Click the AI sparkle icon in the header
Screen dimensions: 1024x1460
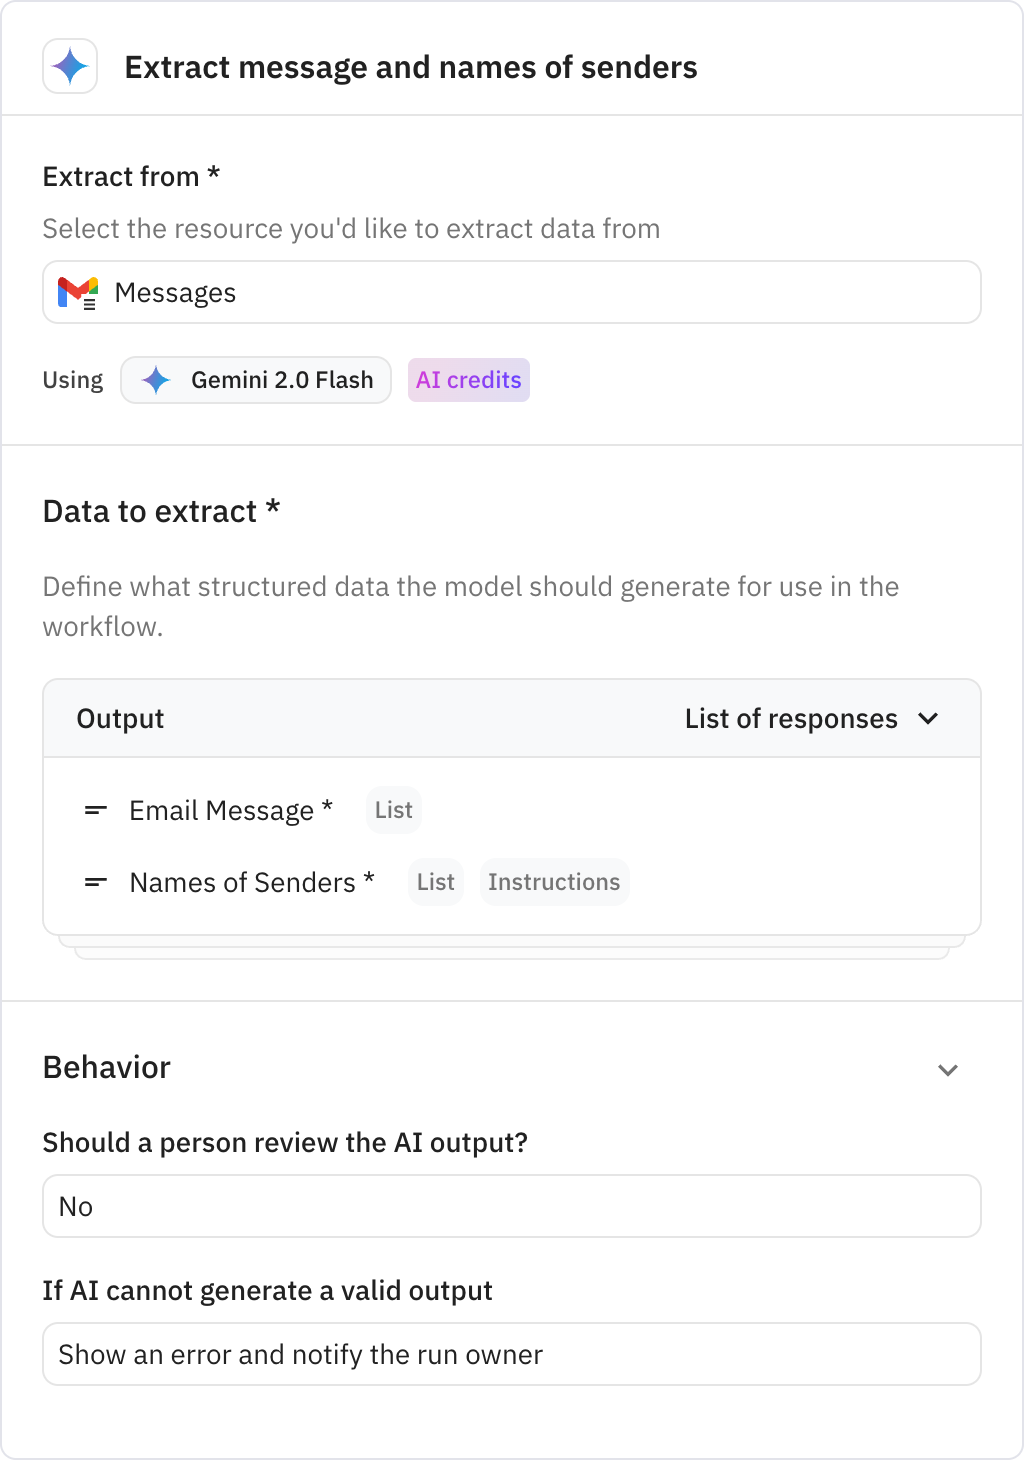pos(69,66)
